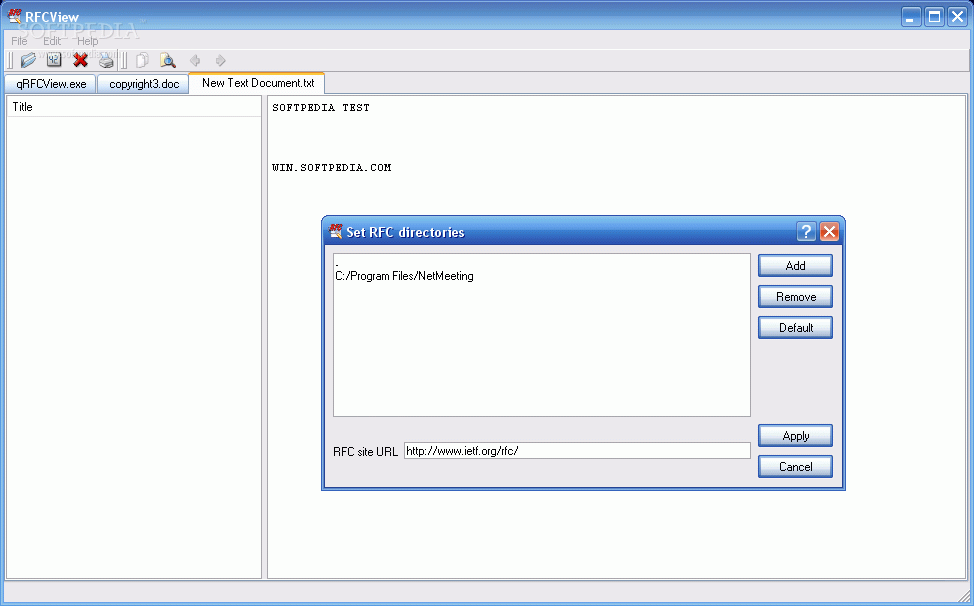Click the find magnifier icon
Image resolution: width=974 pixels, height=606 pixels.
168,60
